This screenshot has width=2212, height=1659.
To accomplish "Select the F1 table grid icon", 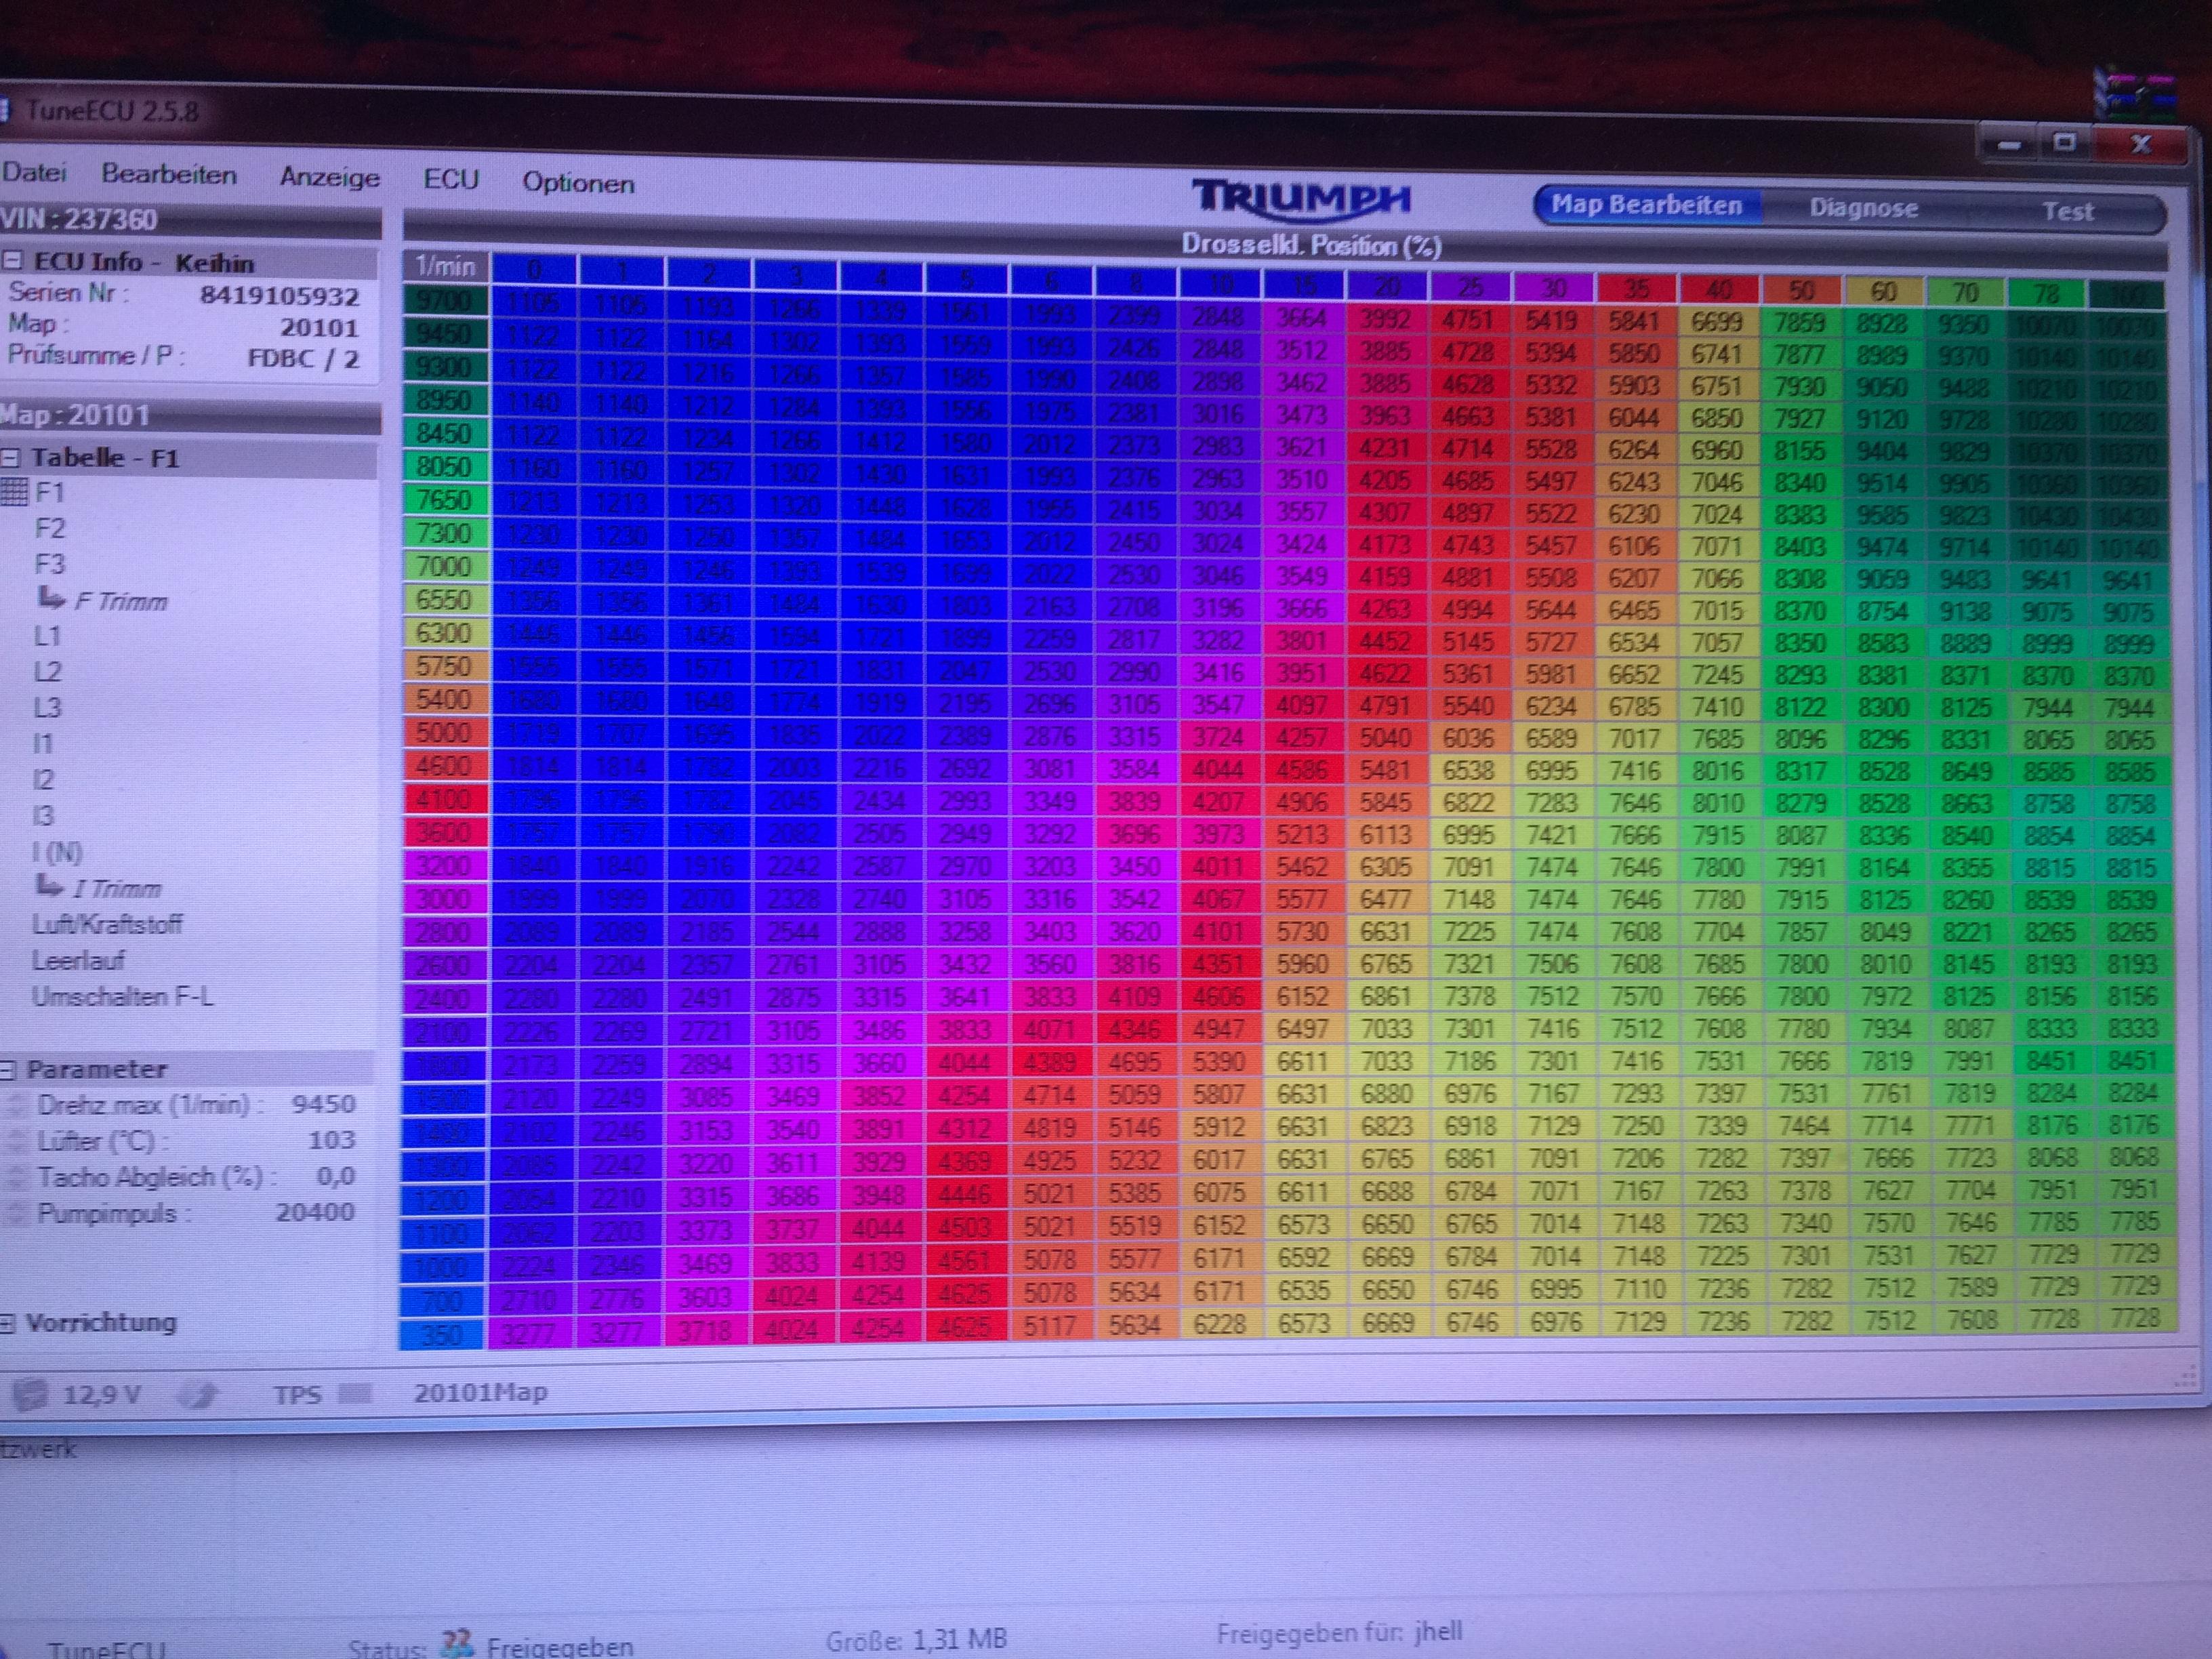I will click(x=15, y=491).
